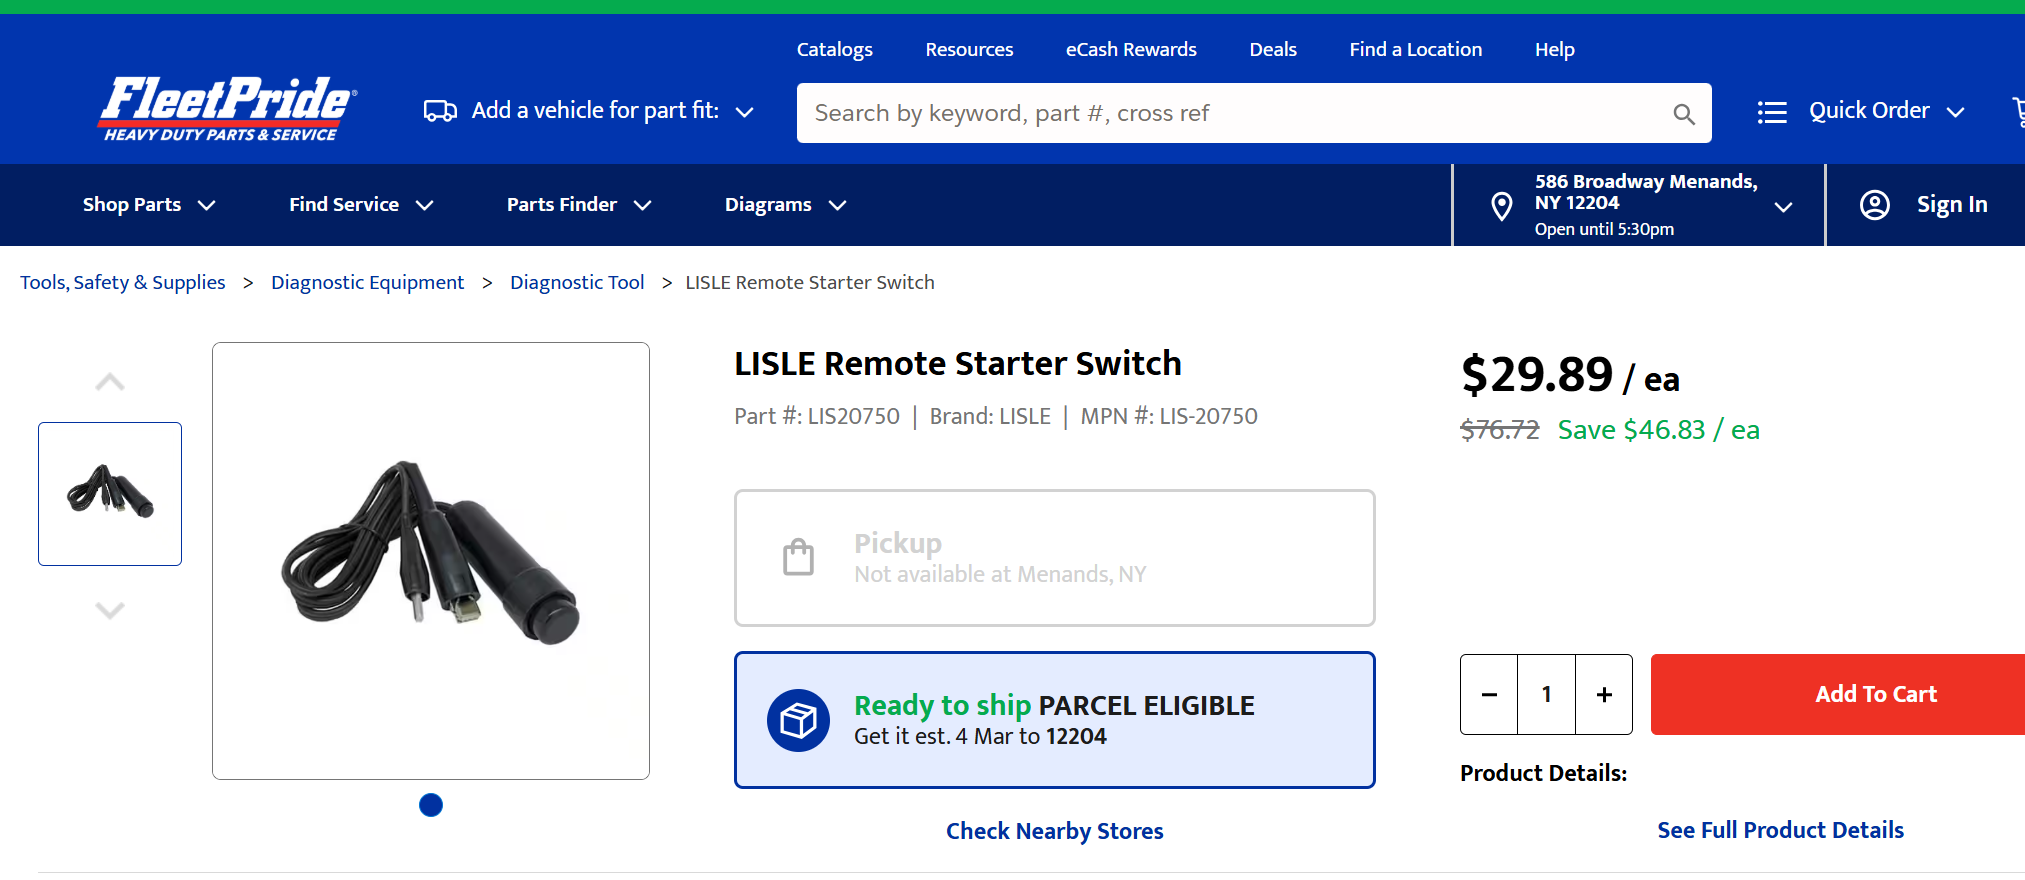Open the Catalogs menu item
This screenshot has height=880, width=2025.
pos(835,49)
